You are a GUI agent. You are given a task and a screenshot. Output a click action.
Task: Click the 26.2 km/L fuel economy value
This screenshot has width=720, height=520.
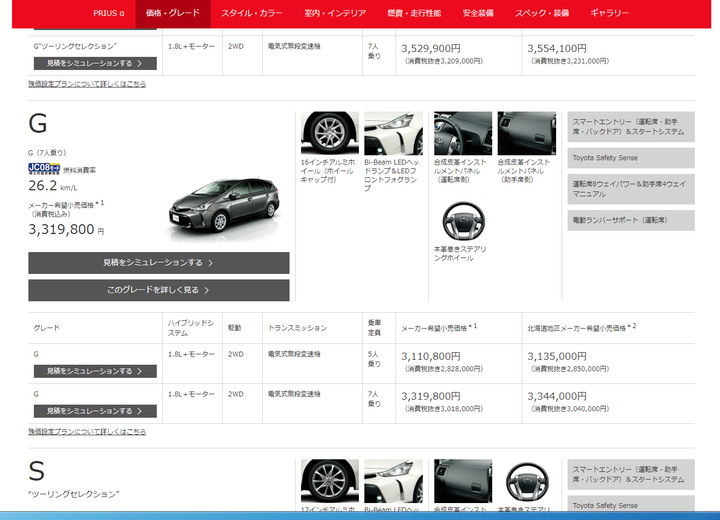coord(52,186)
